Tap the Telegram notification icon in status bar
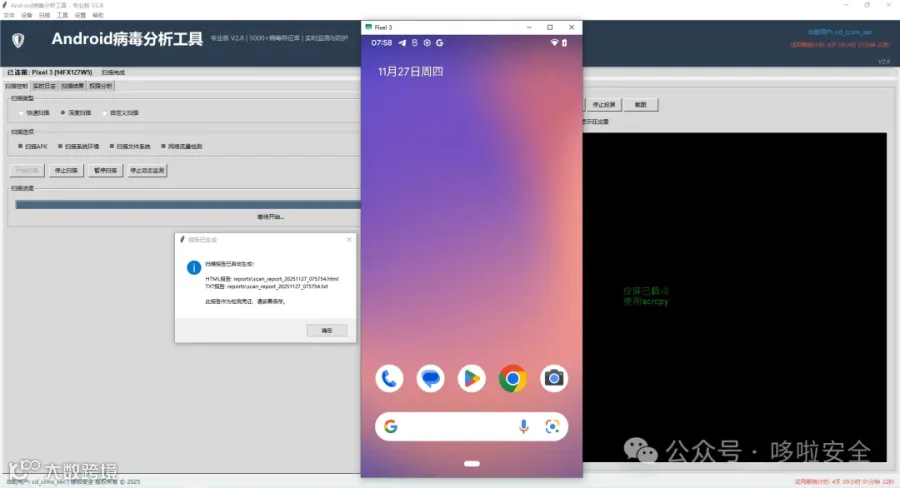 [402, 43]
